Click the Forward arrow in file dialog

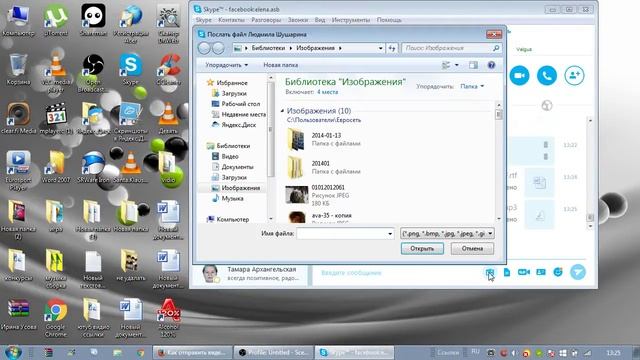[218, 48]
